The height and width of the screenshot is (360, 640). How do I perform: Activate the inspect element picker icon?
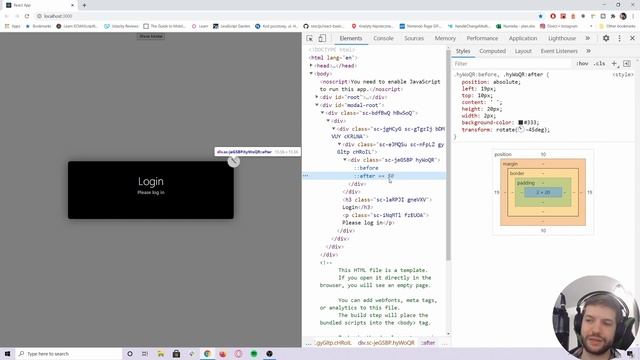(310, 38)
